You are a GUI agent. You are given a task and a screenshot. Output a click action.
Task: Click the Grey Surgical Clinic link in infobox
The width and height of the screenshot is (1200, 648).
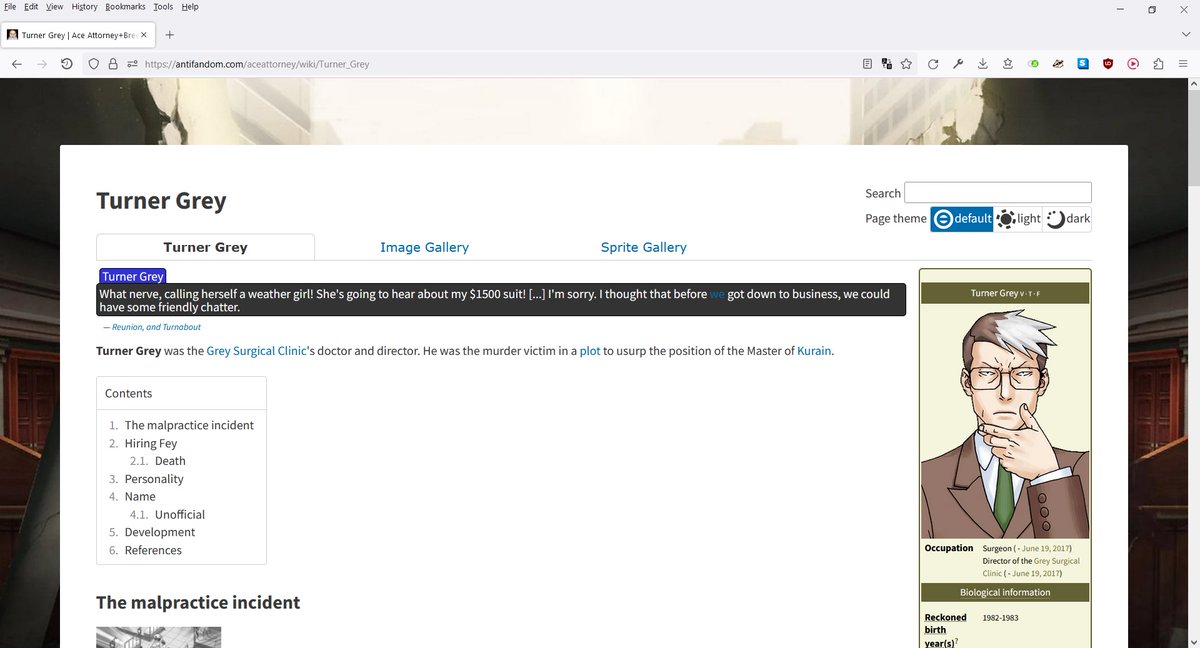tap(1030, 567)
